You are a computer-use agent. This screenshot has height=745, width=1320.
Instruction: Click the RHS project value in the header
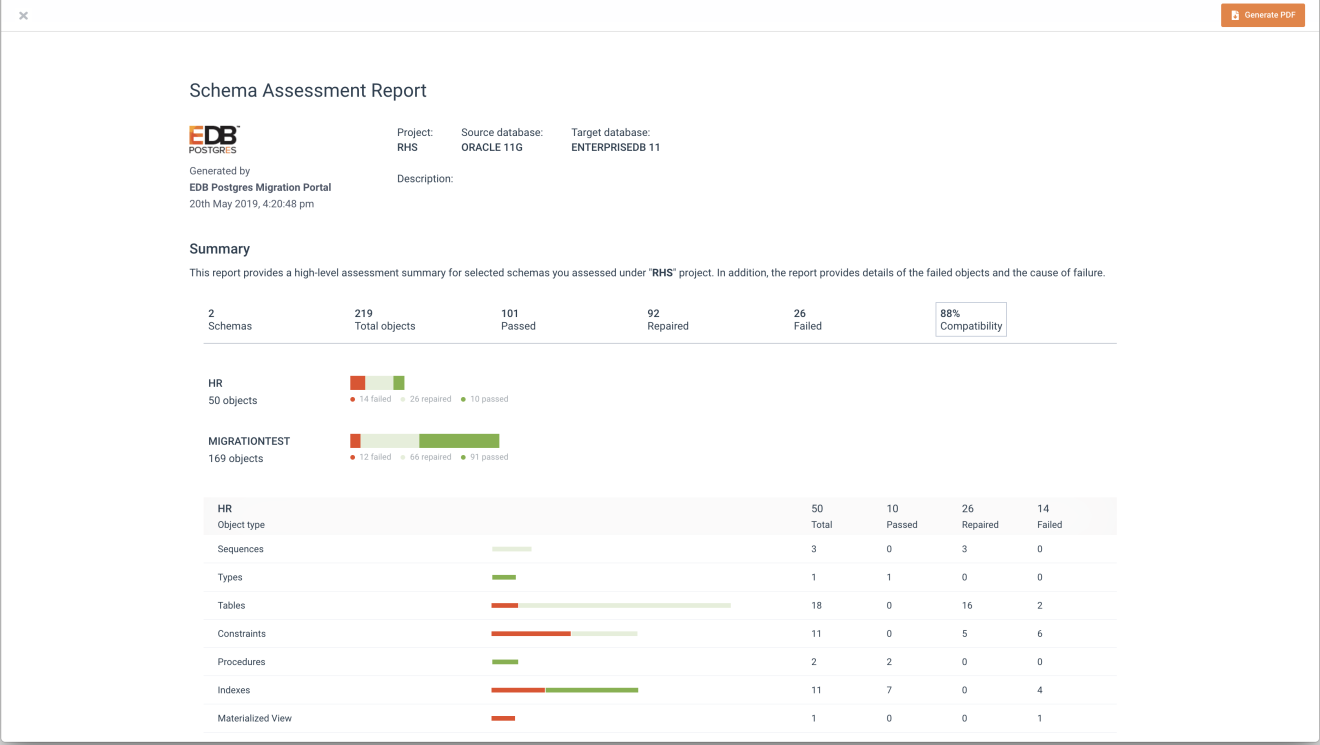coord(407,147)
